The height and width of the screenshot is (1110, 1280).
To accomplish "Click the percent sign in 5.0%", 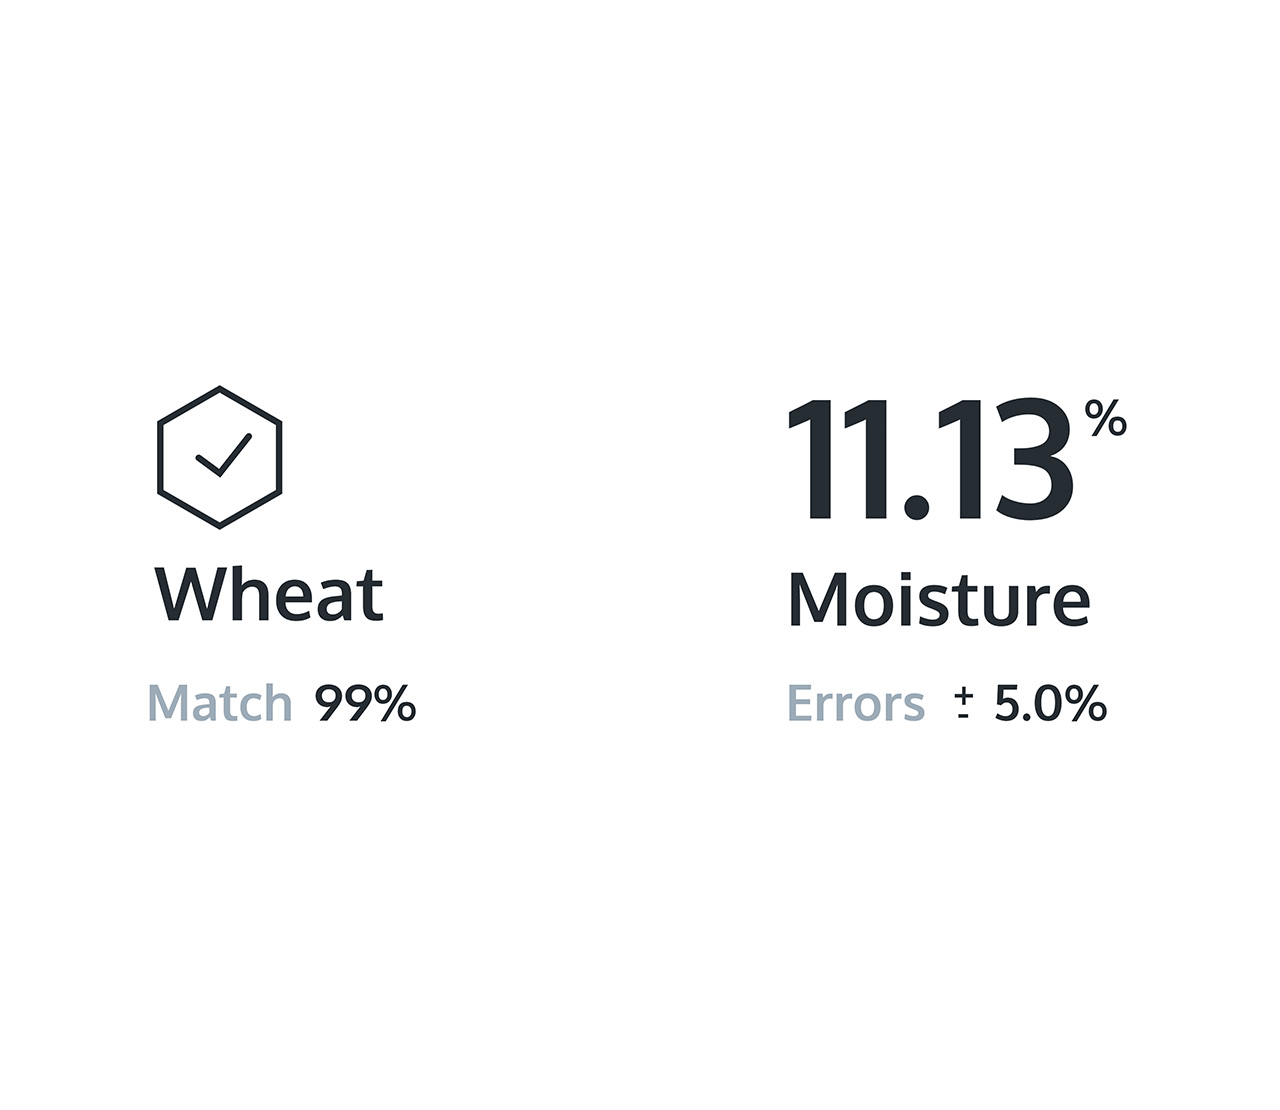I will [1085, 704].
